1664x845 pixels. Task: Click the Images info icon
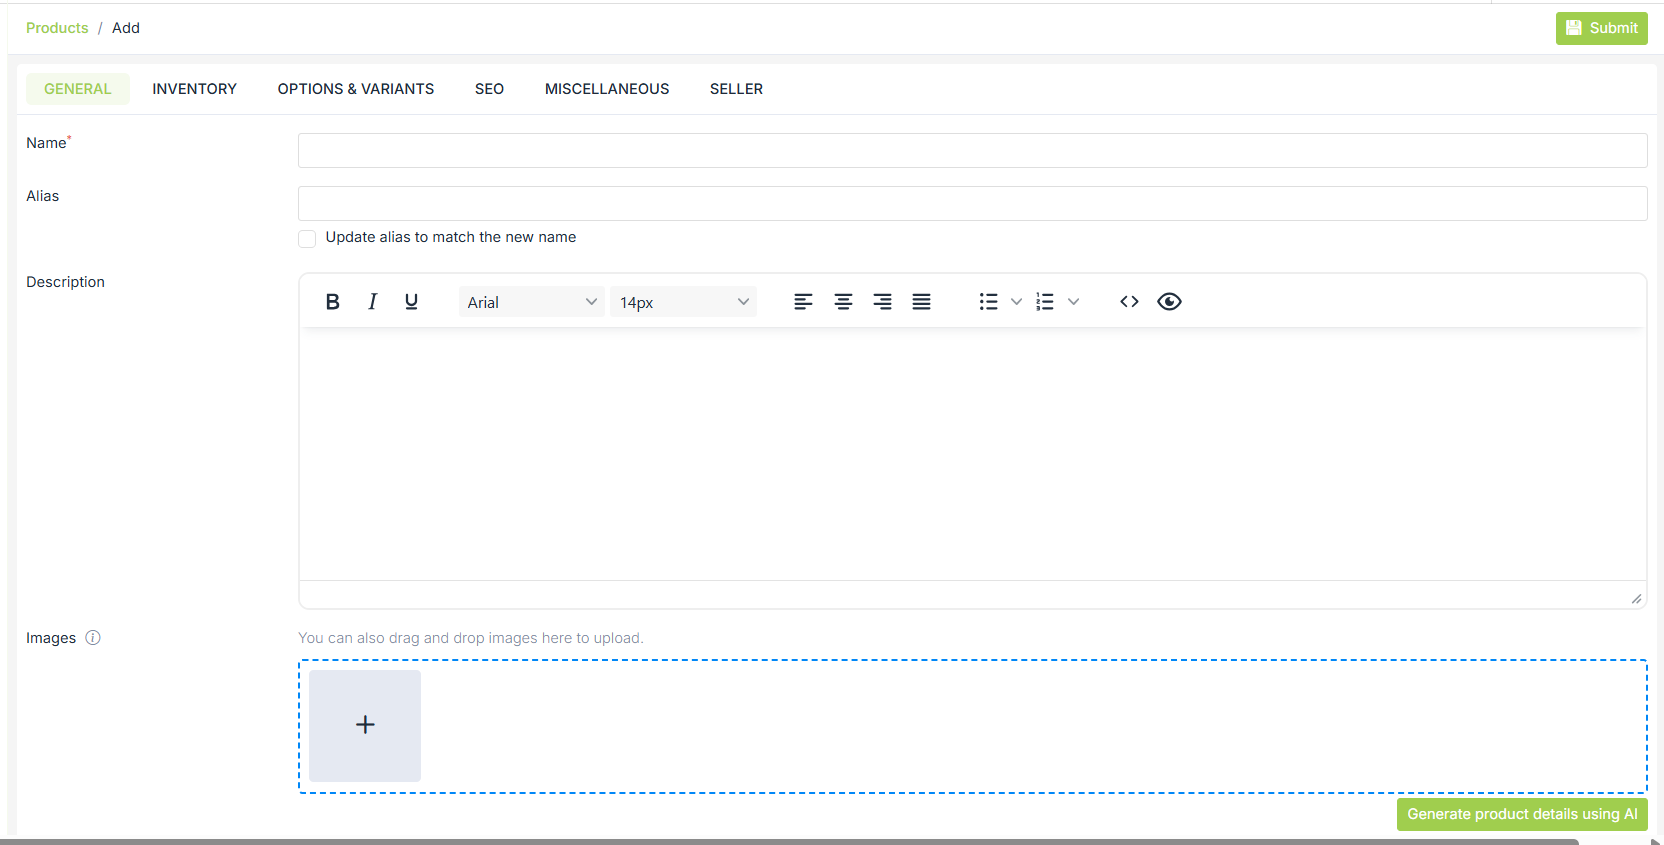(93, 638)
